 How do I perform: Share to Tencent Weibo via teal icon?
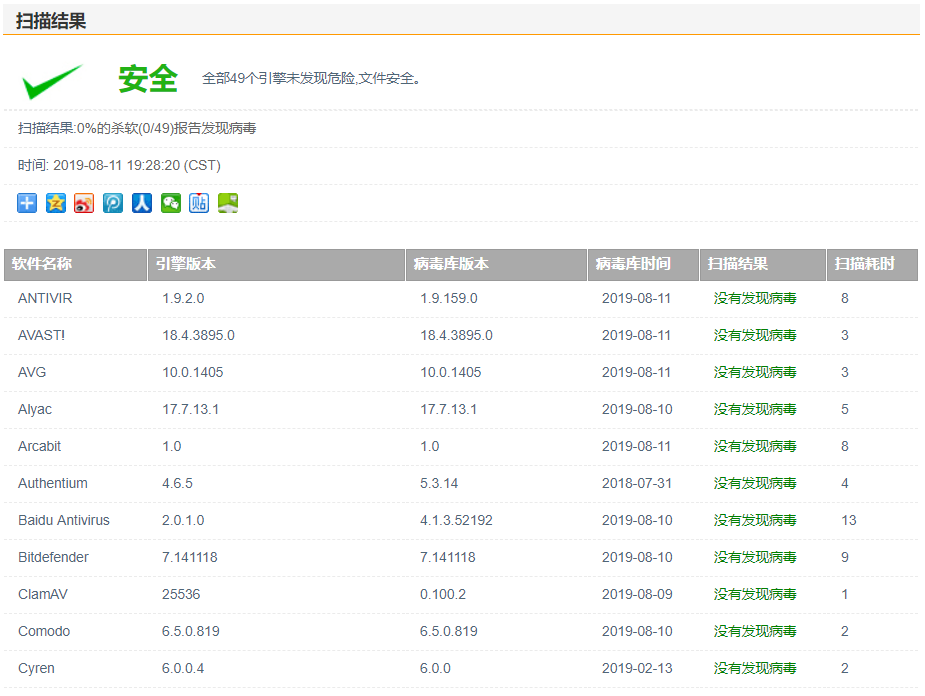pyautogui.click(x=113, y=203)
